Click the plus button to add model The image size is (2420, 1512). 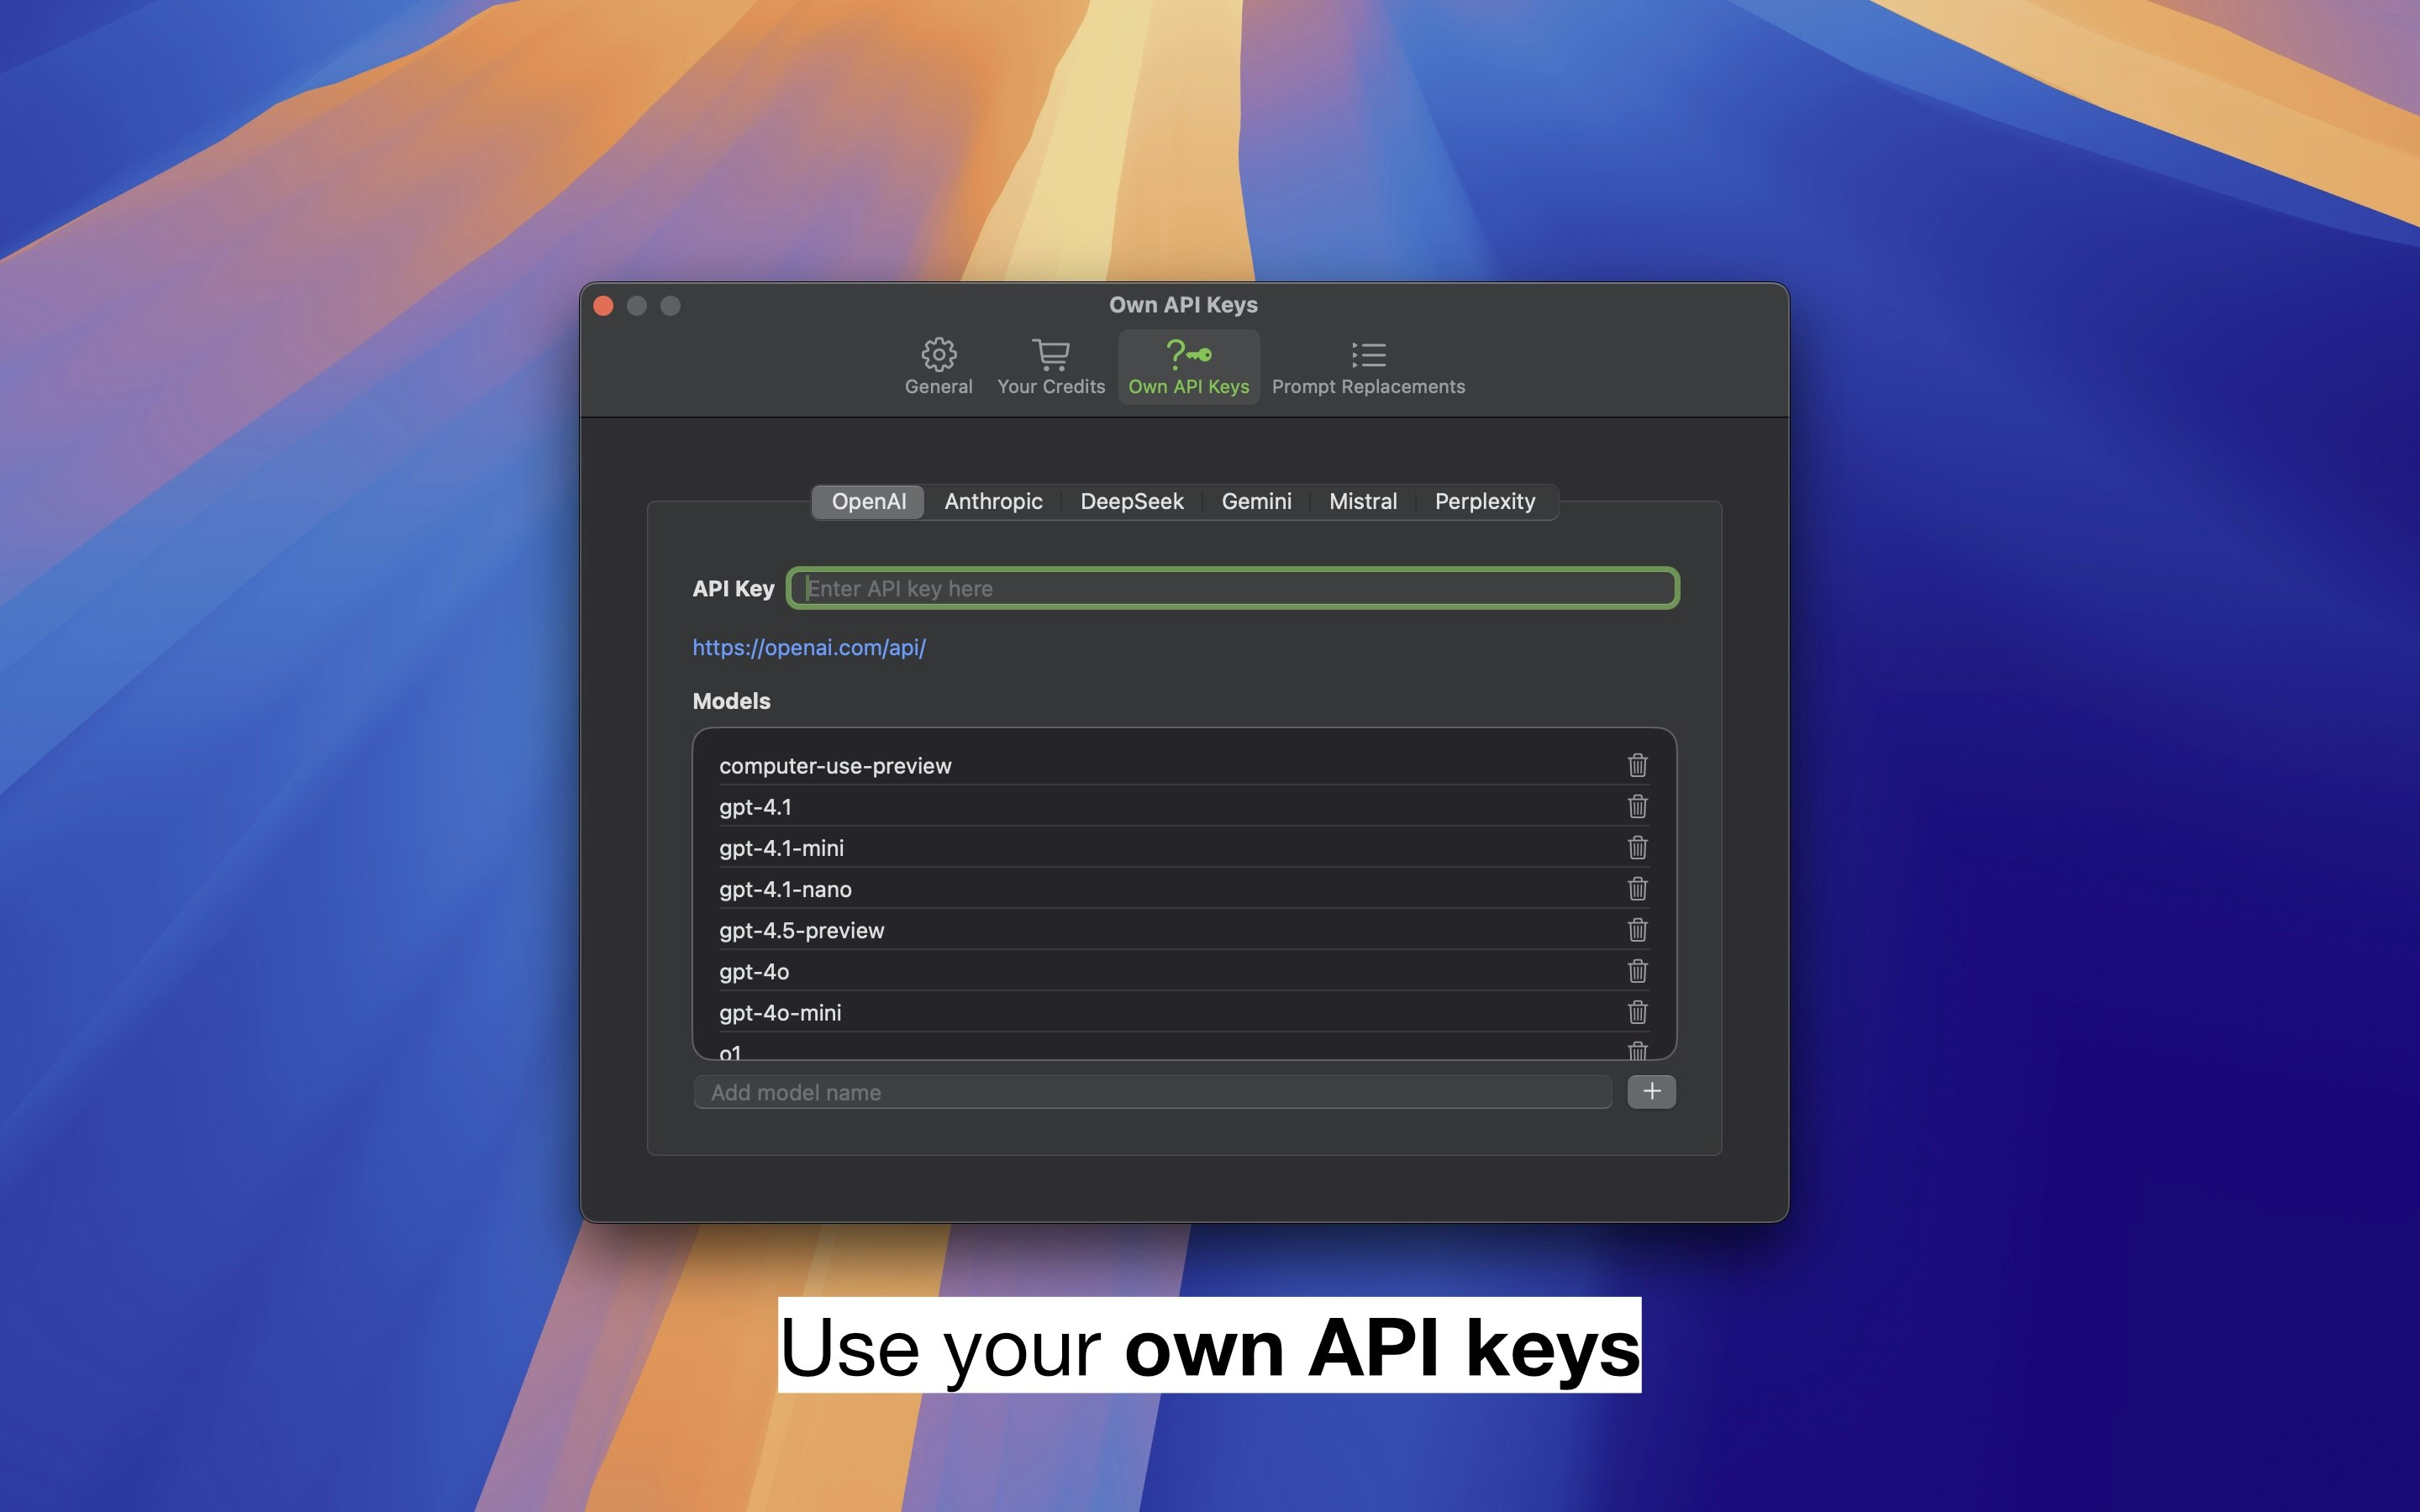[x=1651, y=1091]
